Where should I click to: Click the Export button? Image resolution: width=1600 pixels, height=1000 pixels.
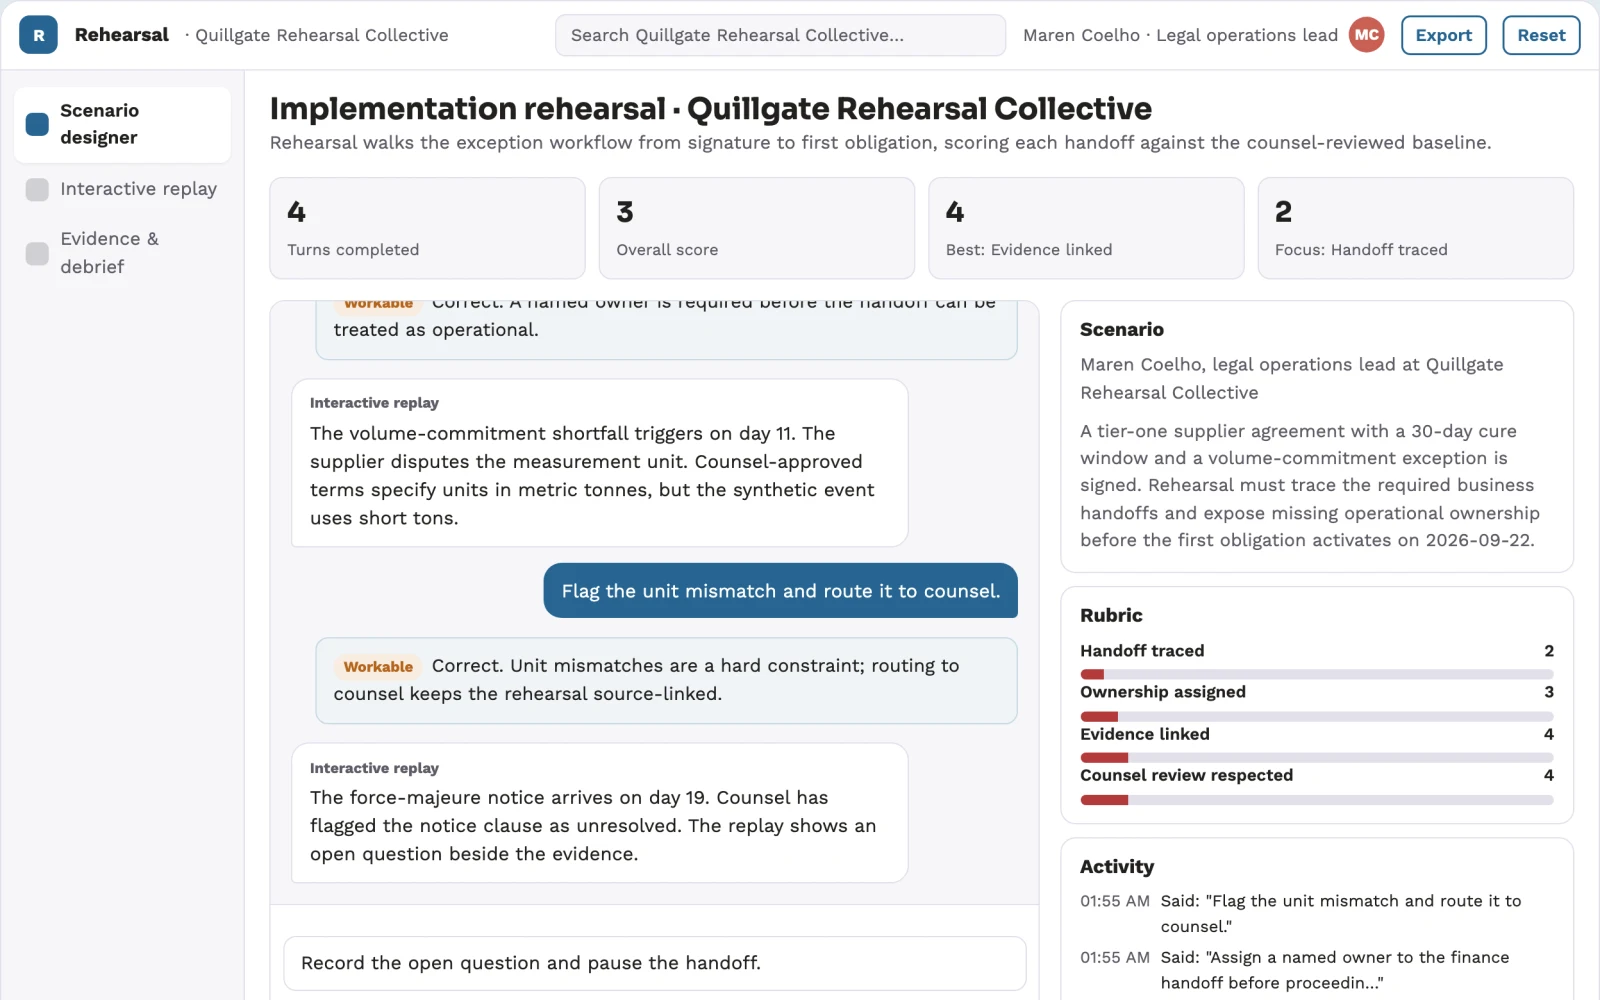point(1443,35)
